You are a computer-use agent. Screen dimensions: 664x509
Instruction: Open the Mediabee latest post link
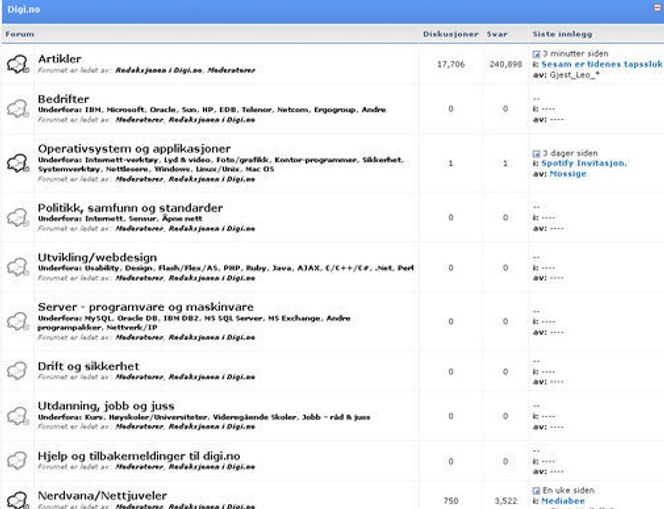tap(562, 501)
